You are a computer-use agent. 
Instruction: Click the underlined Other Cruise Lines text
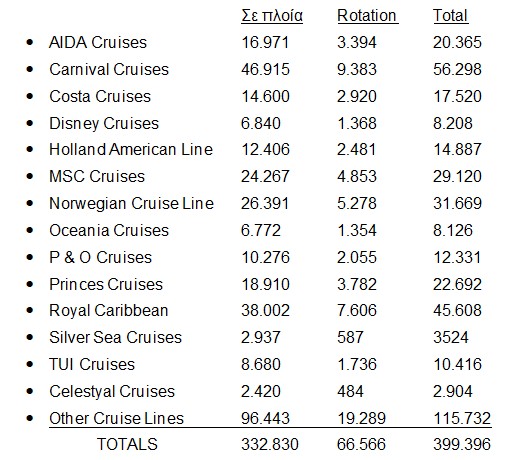(x=116, y=418)
